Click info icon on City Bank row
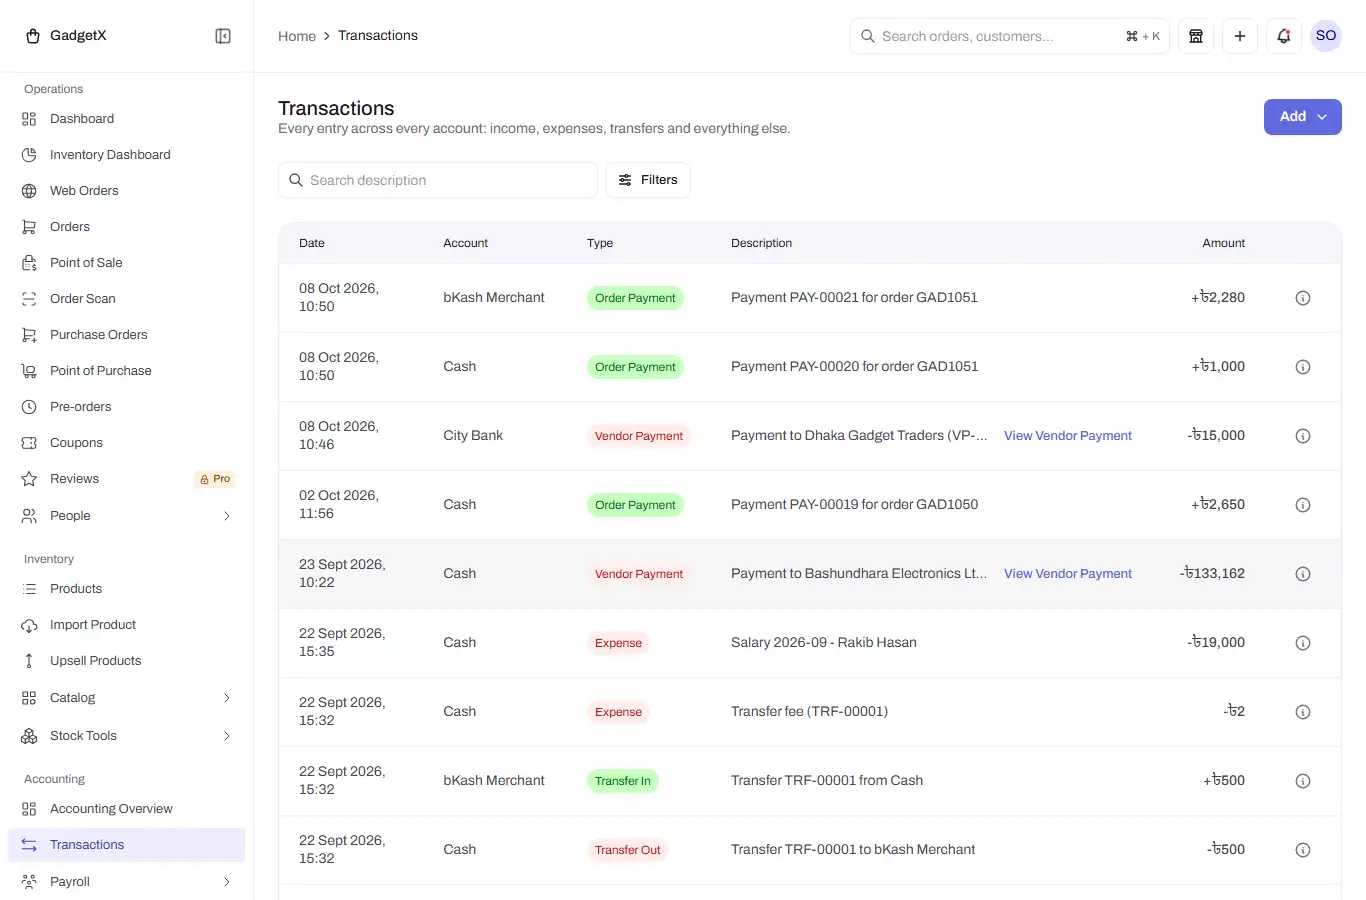The width and height of the screenshot is (1366, 900). (x=1303, y=436)
